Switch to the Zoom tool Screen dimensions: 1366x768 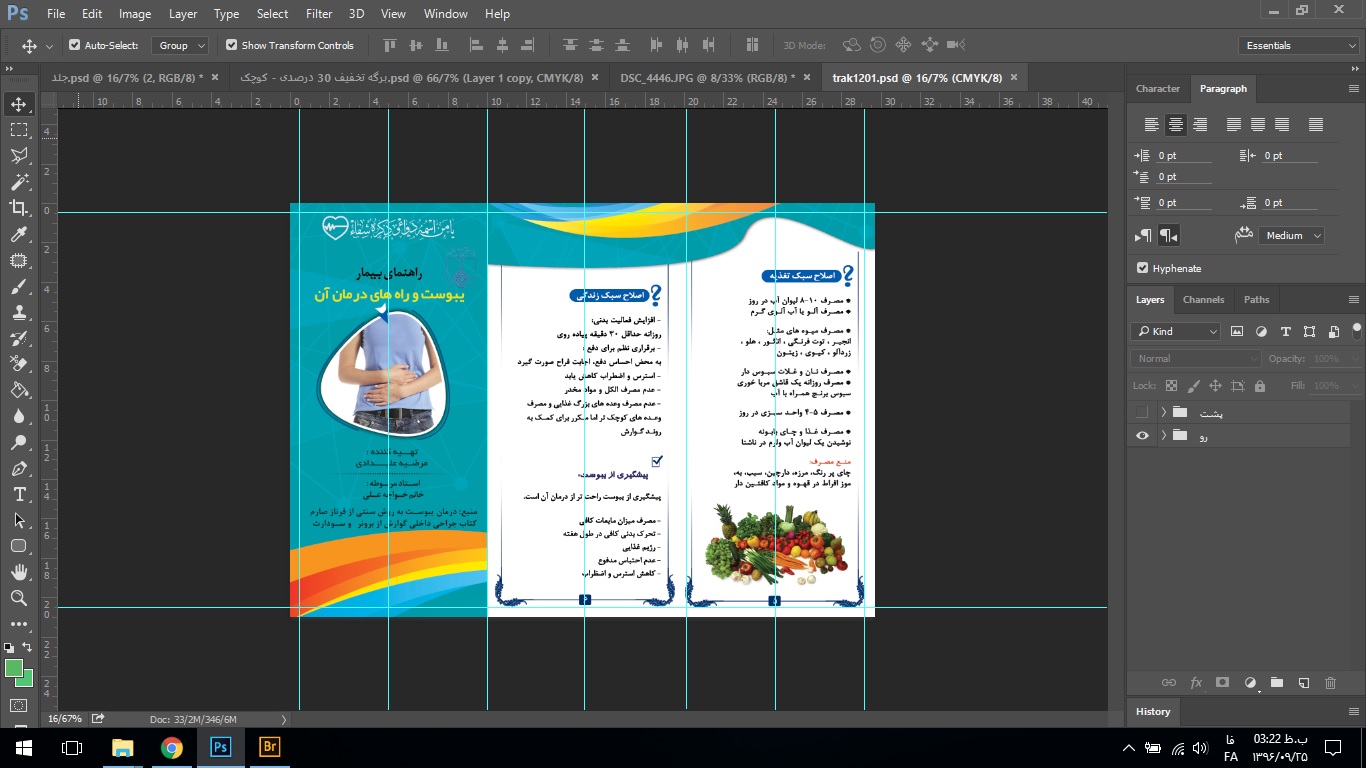[19, 598]
